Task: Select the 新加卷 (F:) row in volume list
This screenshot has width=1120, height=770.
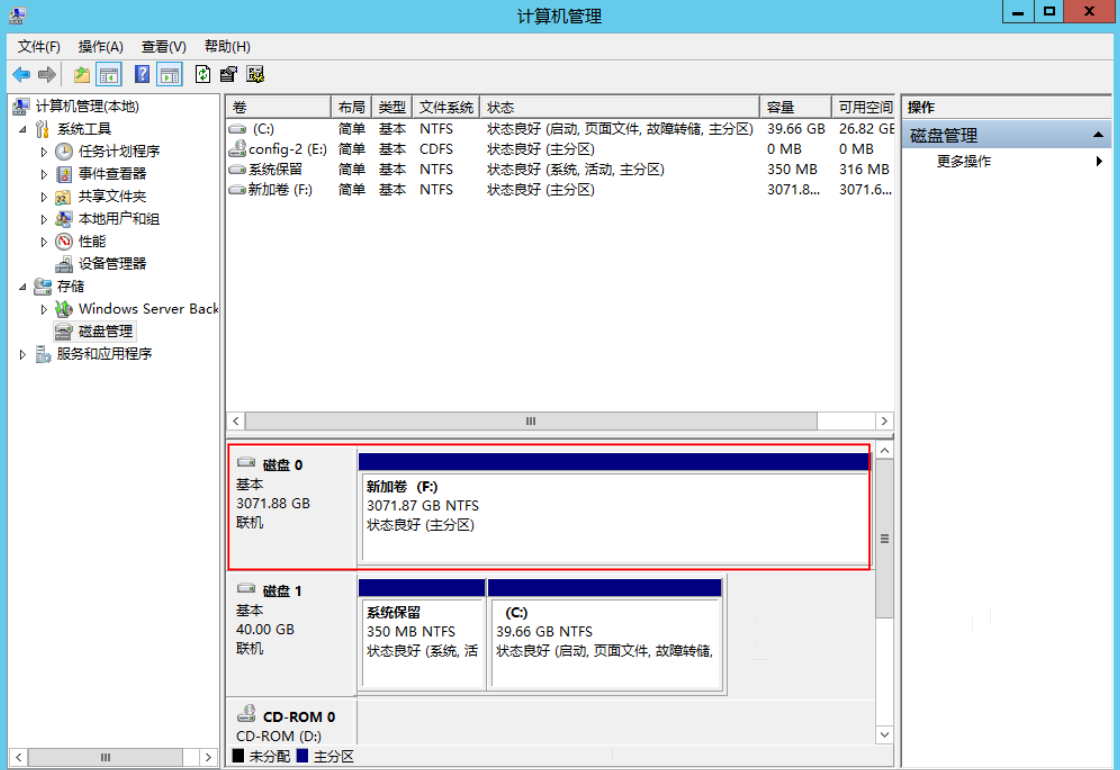Action: pyautogui.click(x=560, y=190)
